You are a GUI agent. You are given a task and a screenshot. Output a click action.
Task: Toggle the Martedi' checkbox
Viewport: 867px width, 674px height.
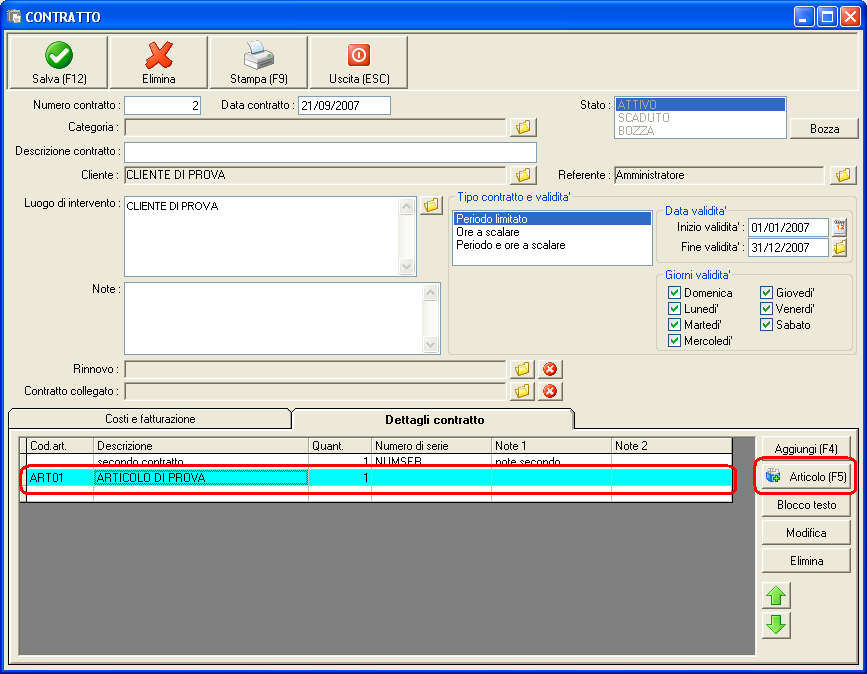pyautogui.click(x=674, y=325)
